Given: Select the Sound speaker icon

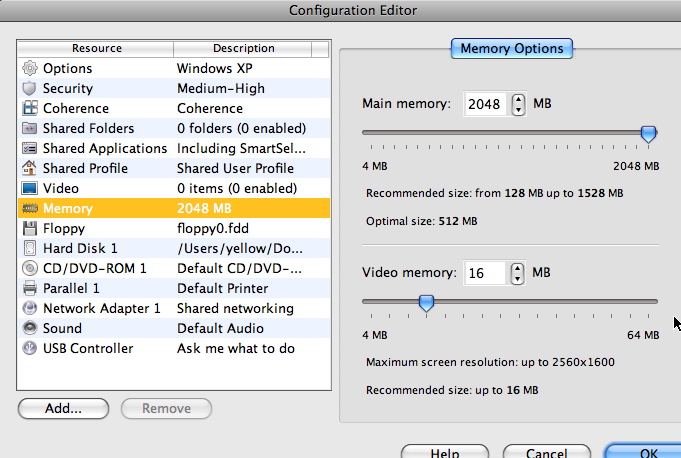Looking at the screenshot, I should (x=30, y=328).
